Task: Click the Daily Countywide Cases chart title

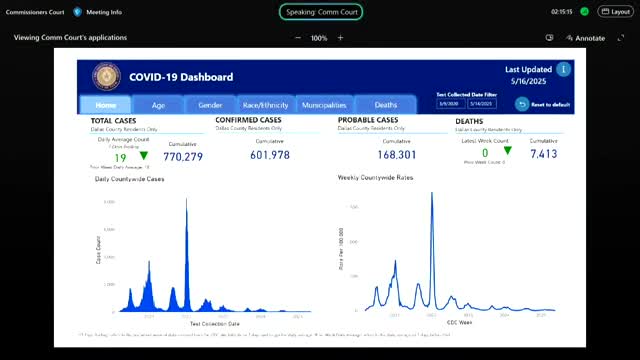Action: (129, 179)
